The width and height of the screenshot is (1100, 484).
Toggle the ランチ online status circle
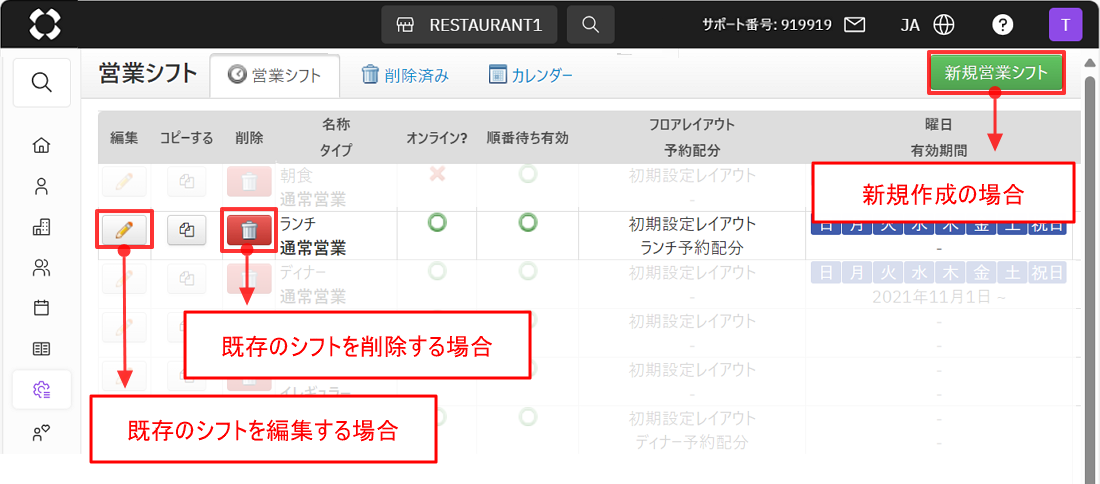coord(436,223)
